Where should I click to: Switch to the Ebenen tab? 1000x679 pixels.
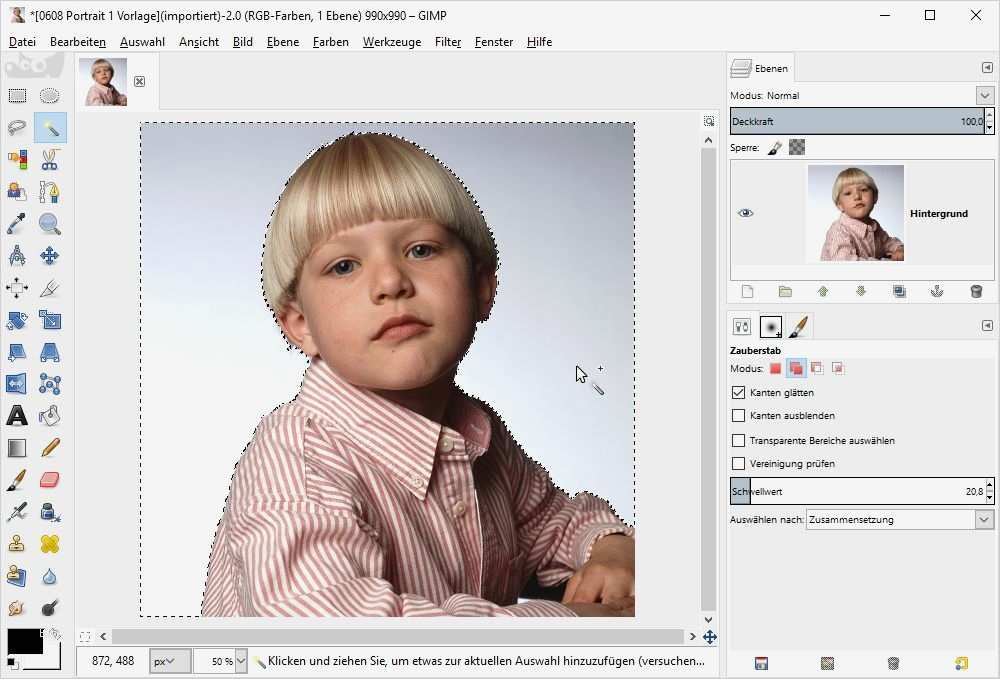click(x=760, y=67)
